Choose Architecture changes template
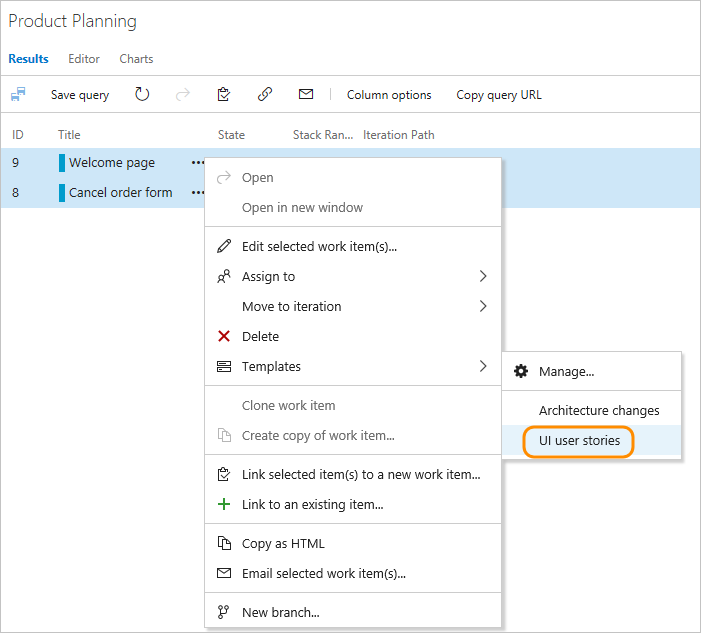 [x=599, y=411]
